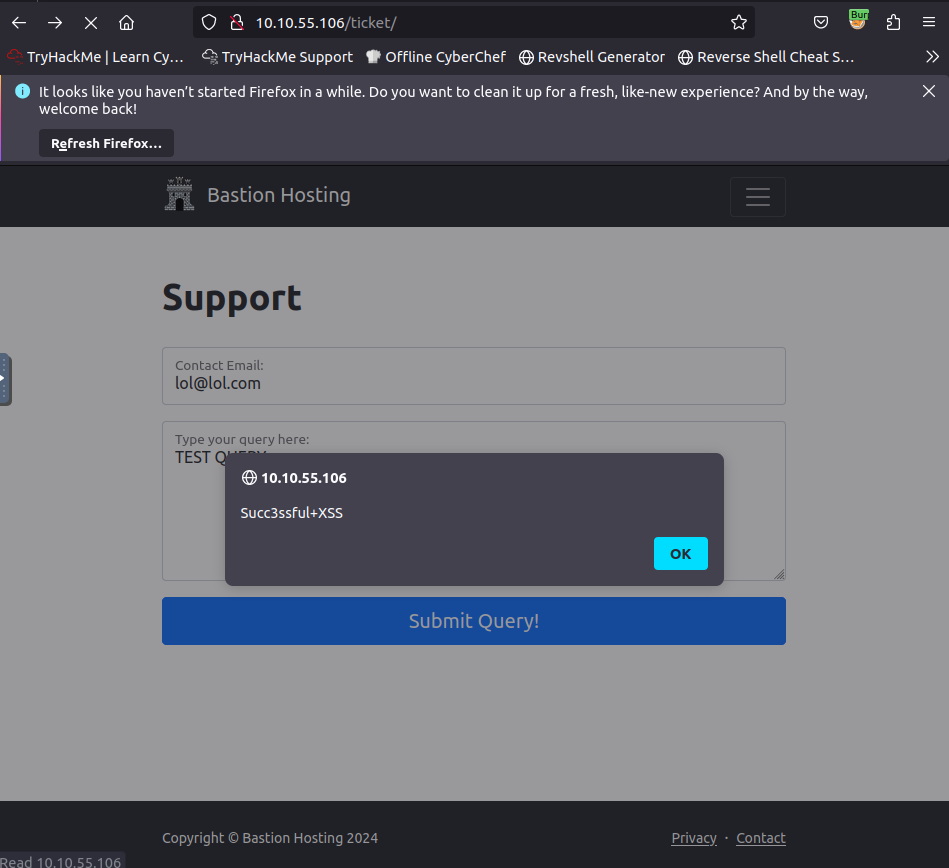Go to the Firefox home page

(126, 22)
